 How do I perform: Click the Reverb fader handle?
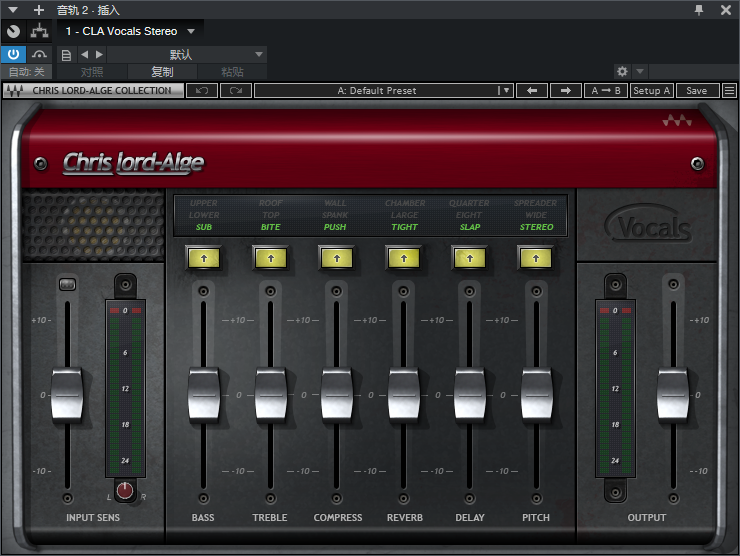point(404,395)
